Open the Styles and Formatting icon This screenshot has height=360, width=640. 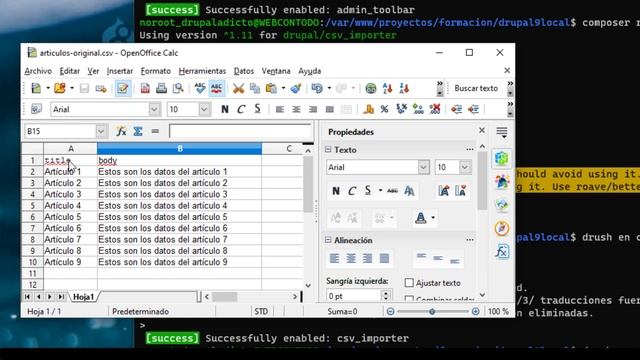[36, 109]
